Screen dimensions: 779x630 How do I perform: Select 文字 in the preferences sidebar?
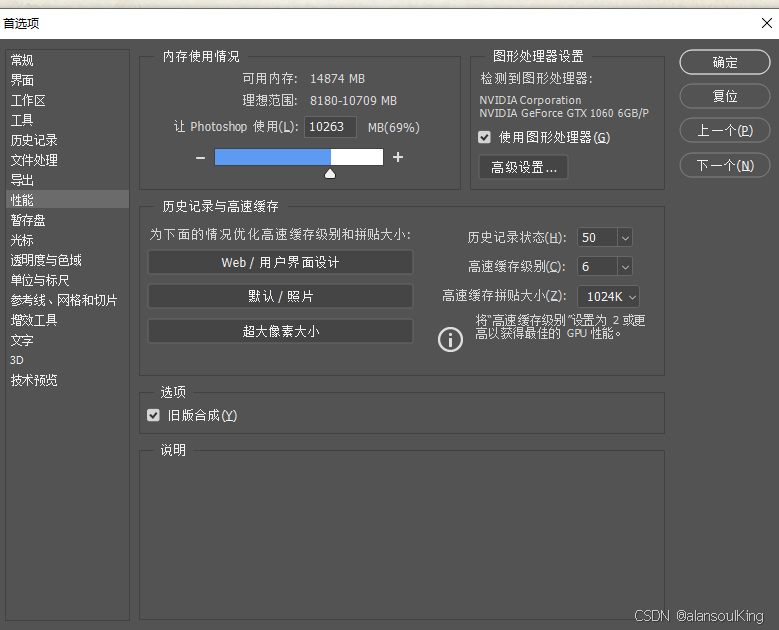click(x=67, y=340)
